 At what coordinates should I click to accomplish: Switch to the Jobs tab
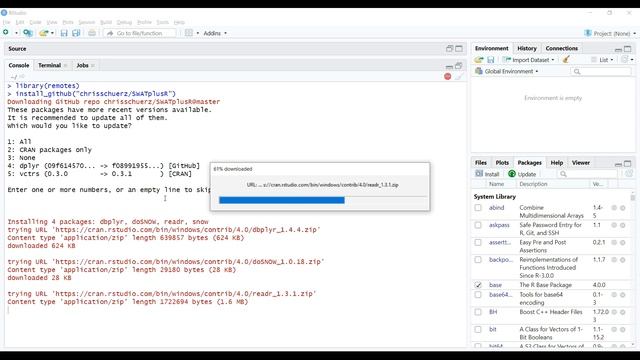click(x=82, y=65)
